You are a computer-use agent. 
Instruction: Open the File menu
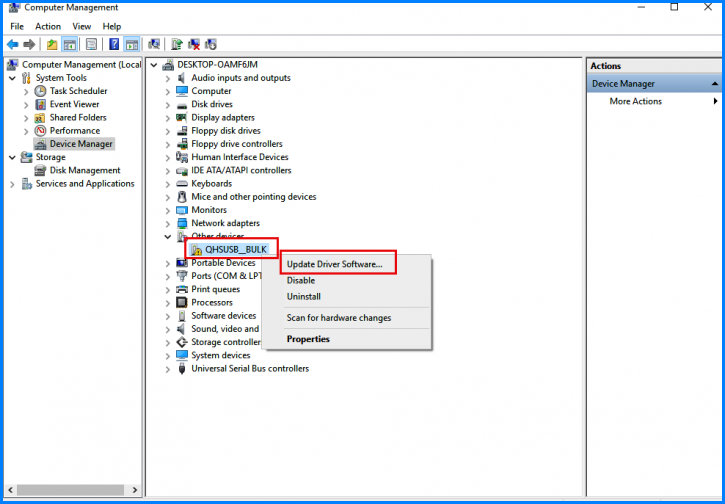point(17,26)
